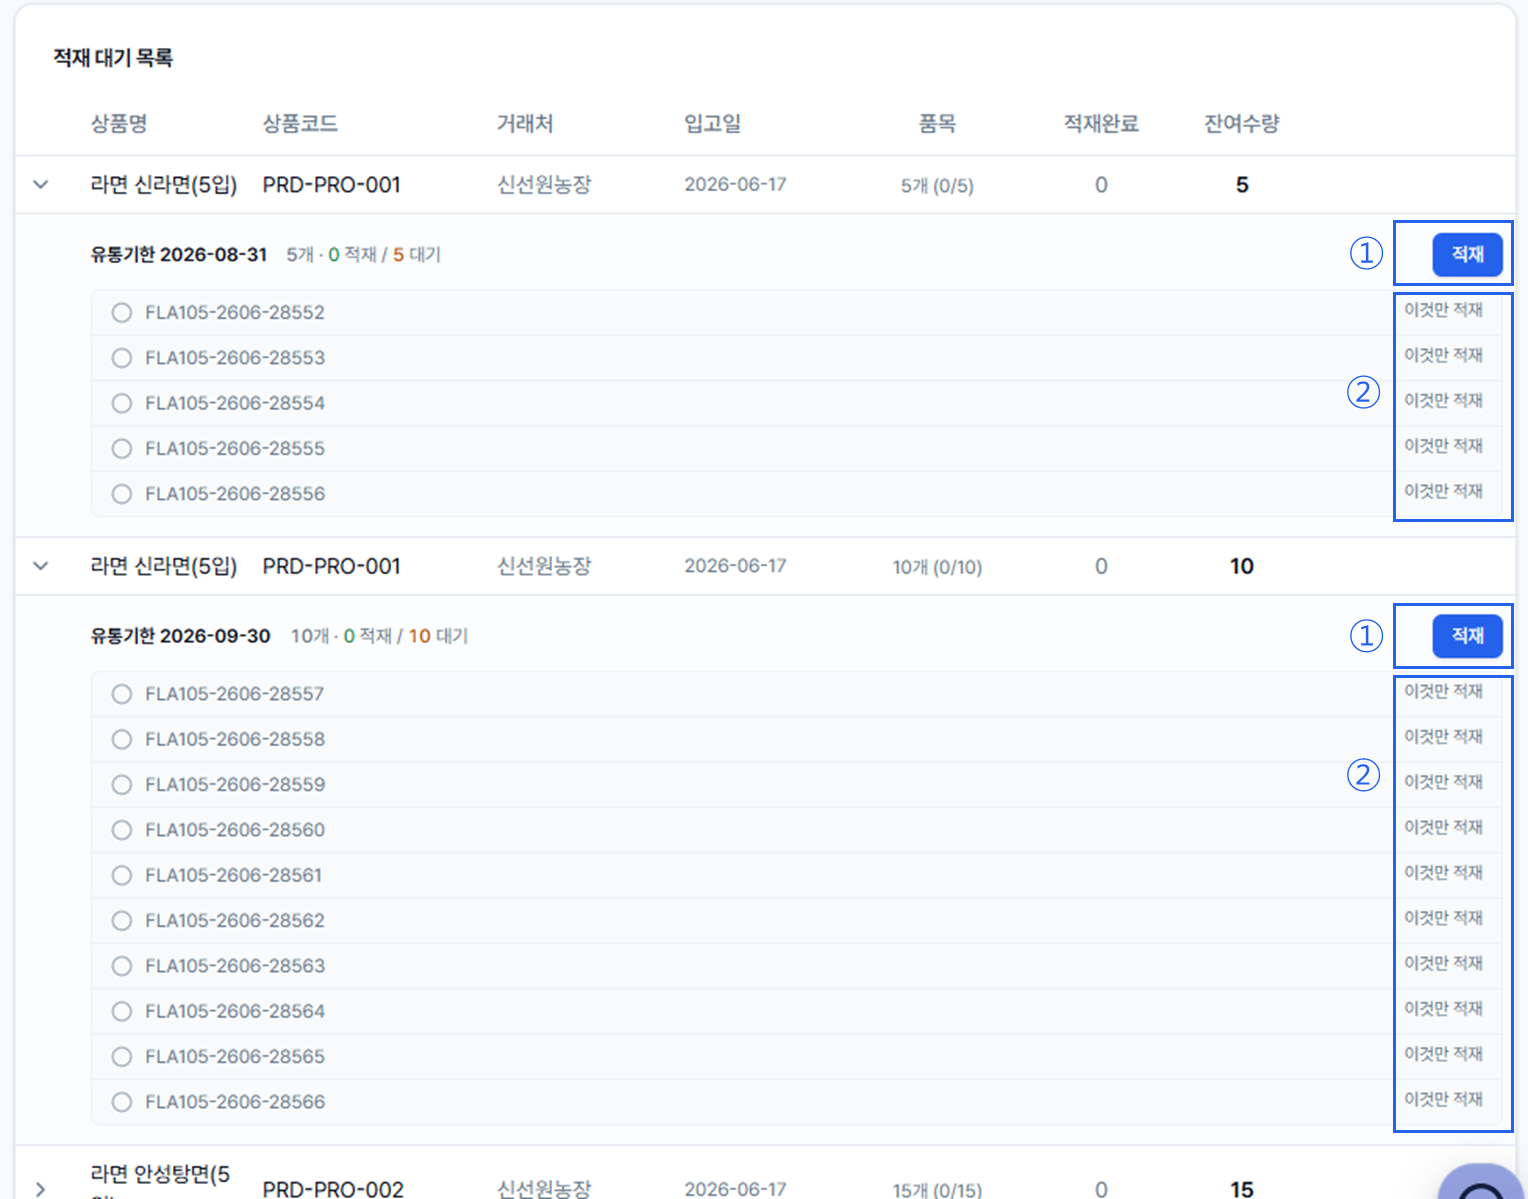Click 이것만 적재 for FLA105-2606-28552
This screenshot has height=1199, width=1528.
1443,310
